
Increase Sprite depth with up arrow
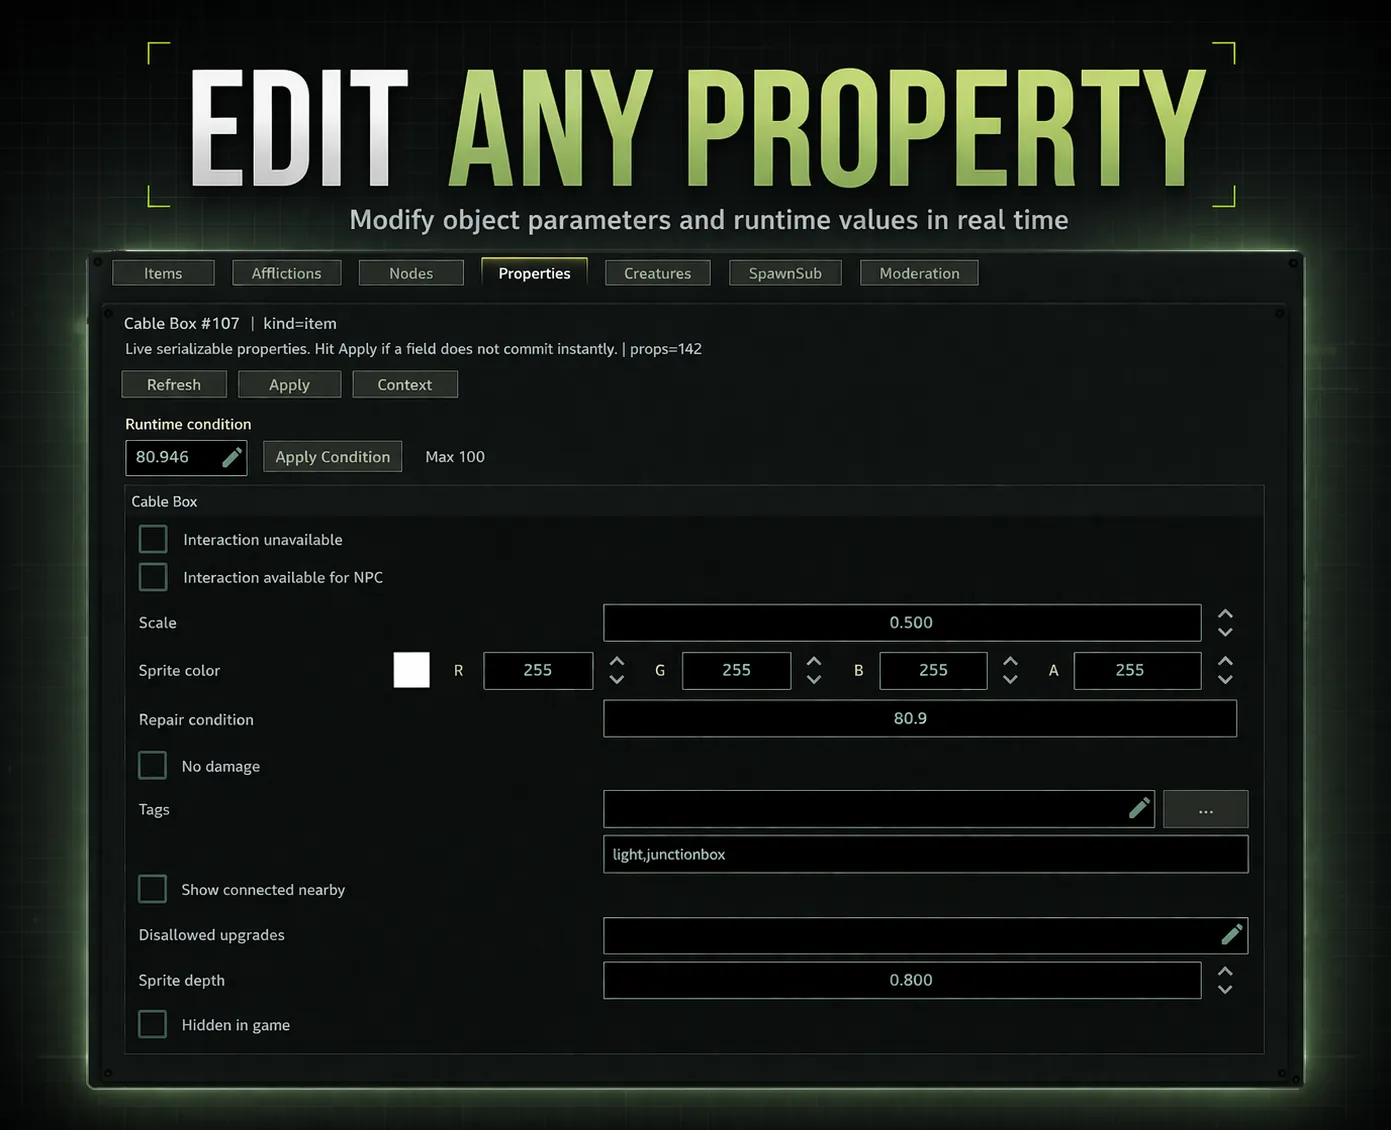(1225, 972)
